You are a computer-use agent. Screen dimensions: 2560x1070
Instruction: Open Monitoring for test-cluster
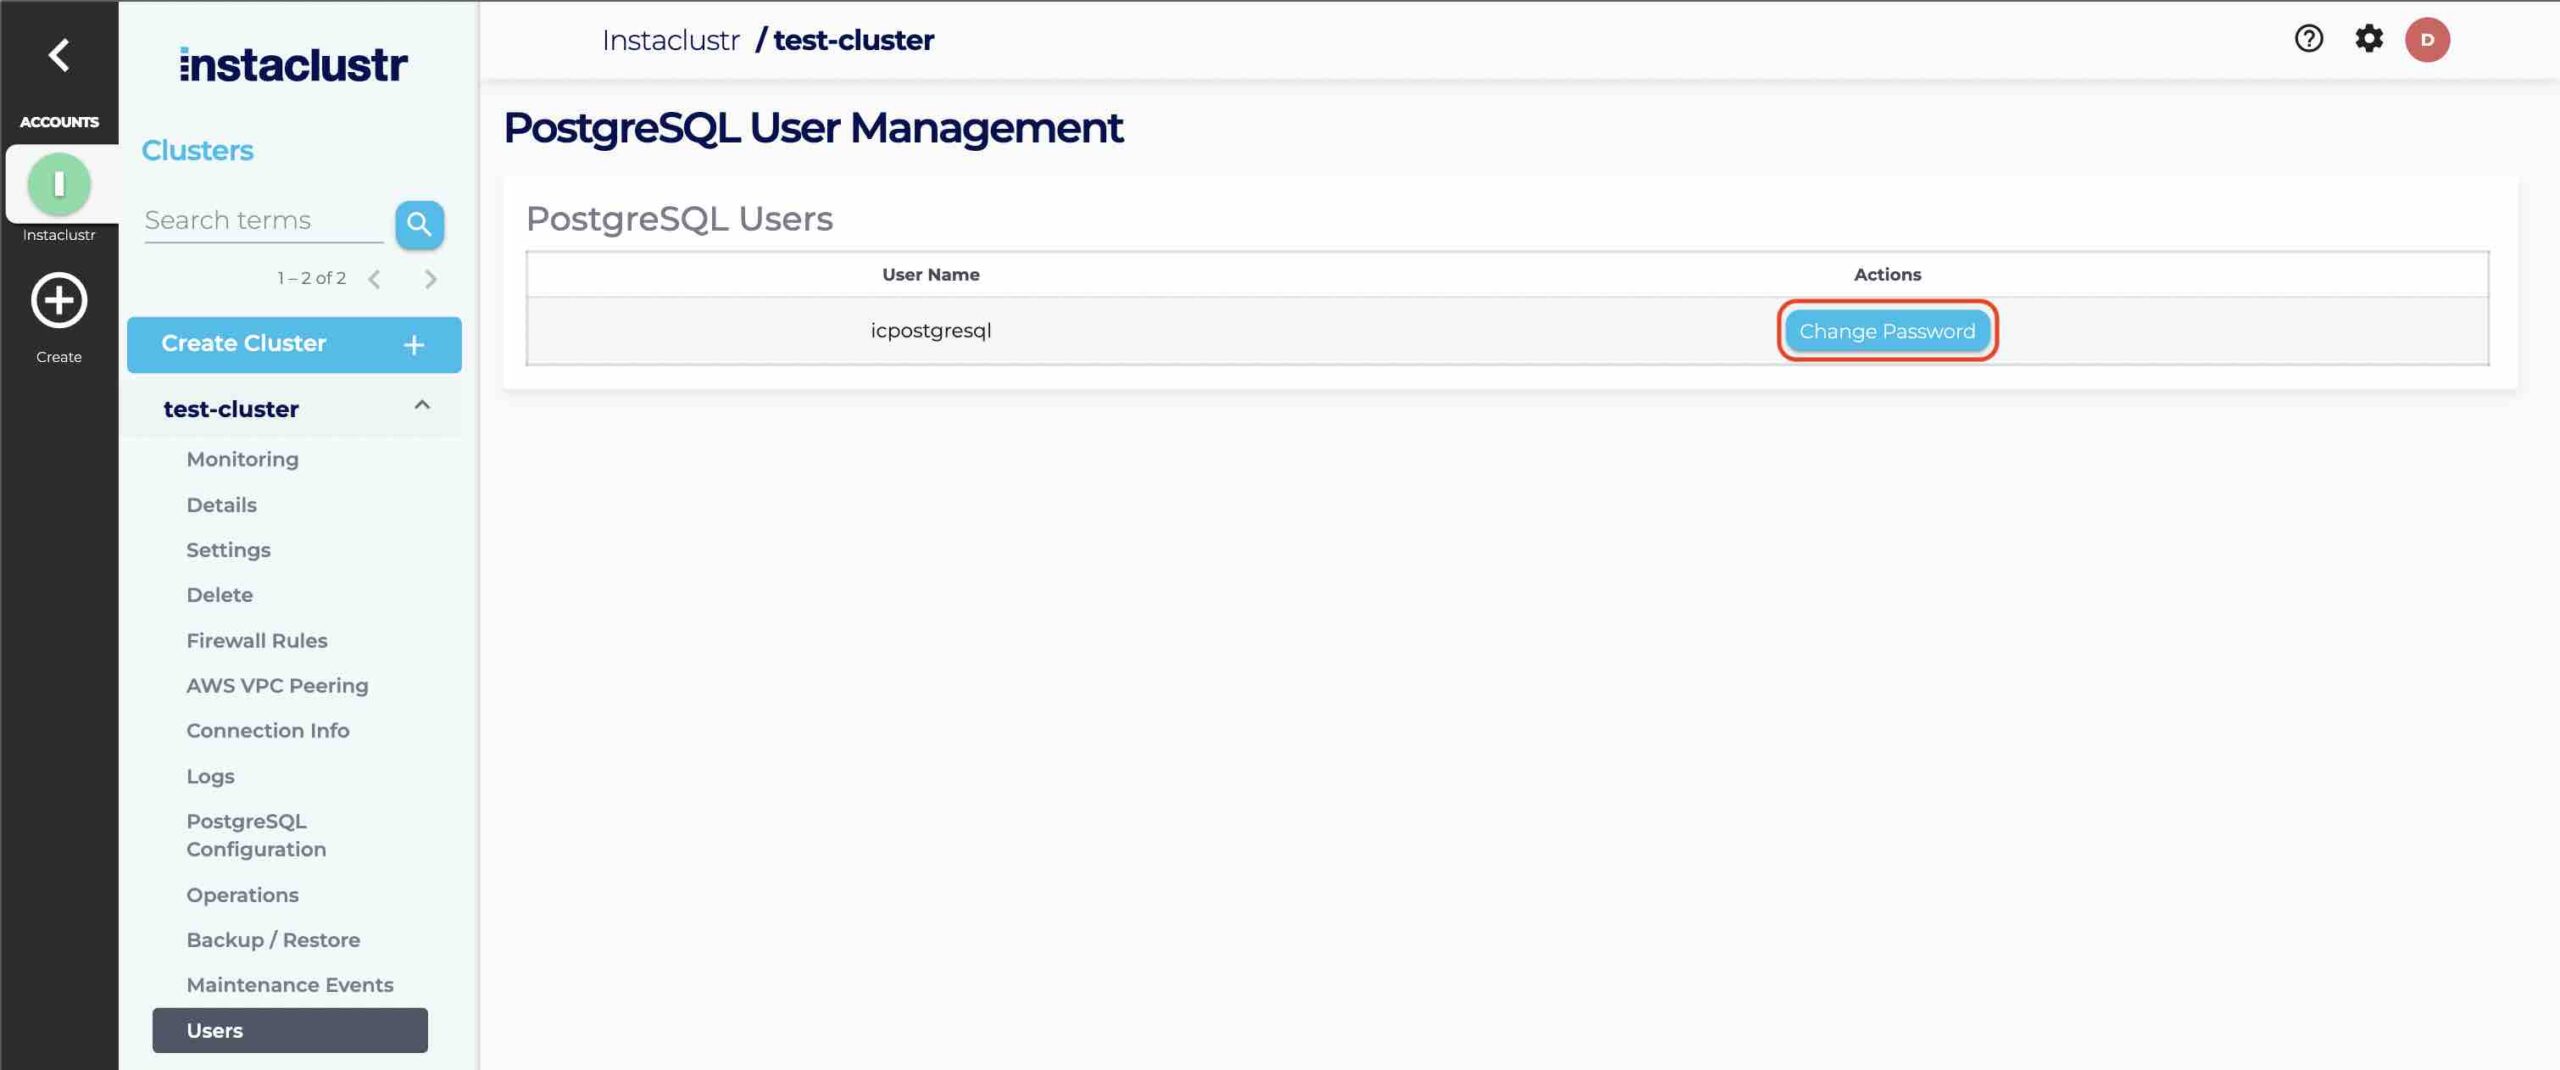[242, 459]
